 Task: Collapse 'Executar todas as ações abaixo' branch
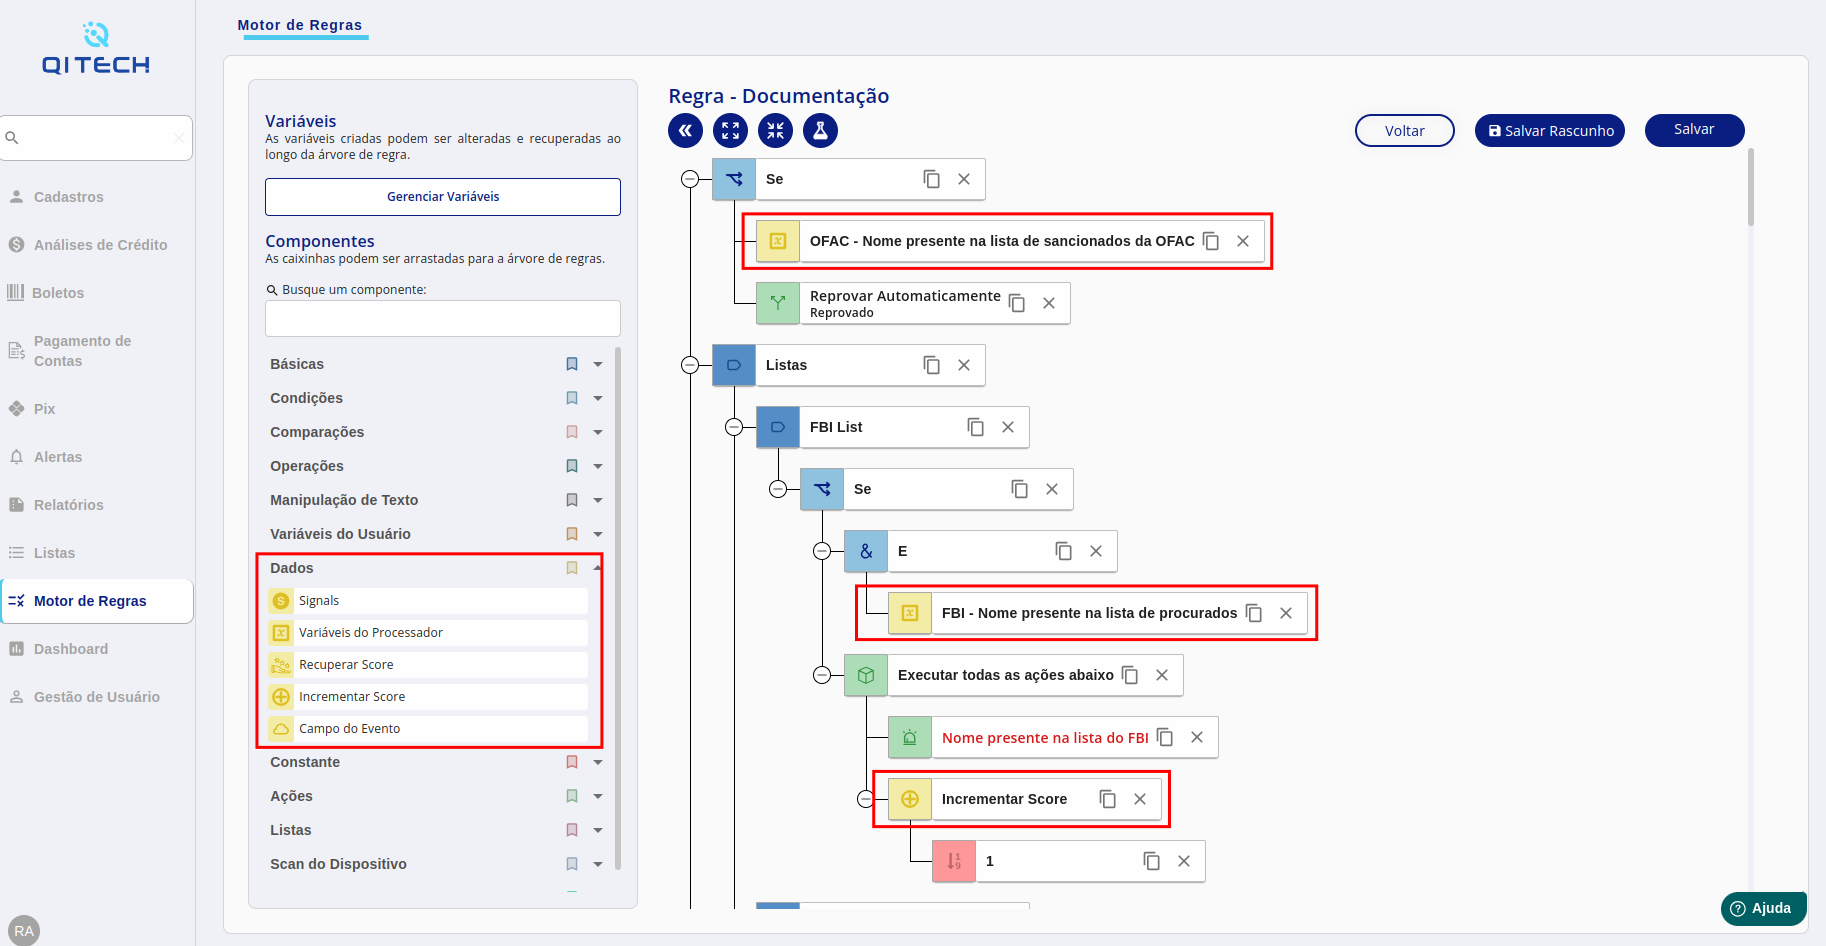pyautogui.click(x=822, y=675)
